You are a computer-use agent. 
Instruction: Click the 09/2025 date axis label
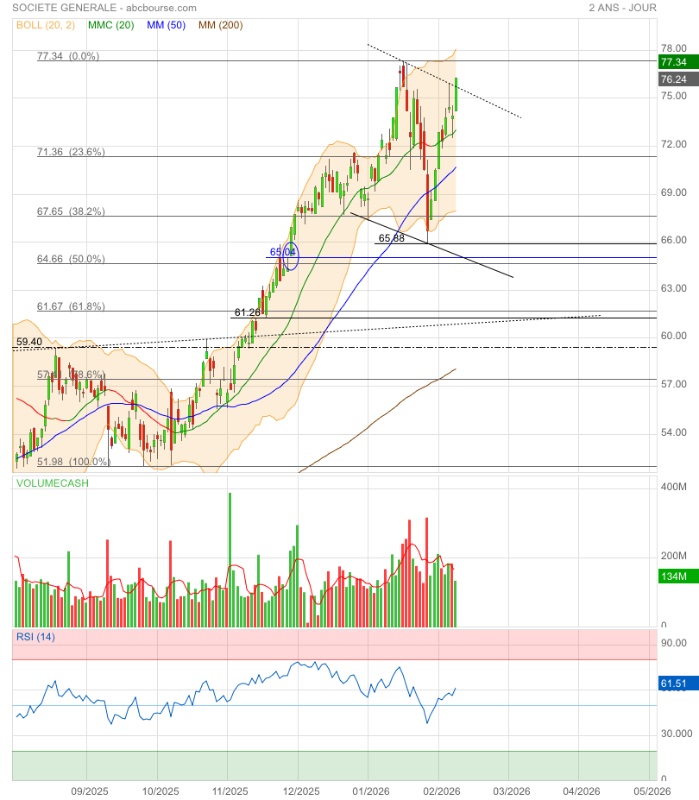point(89,791)
